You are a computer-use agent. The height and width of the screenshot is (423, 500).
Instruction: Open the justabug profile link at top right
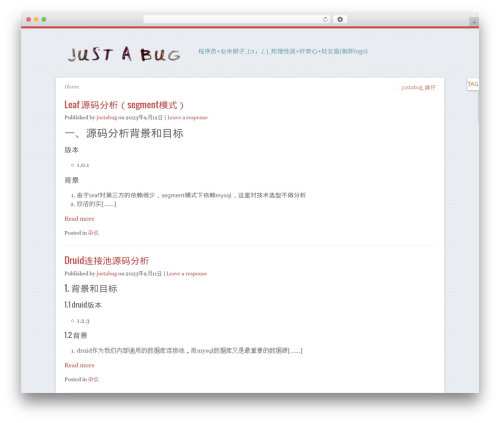click(x=418, y=87)
